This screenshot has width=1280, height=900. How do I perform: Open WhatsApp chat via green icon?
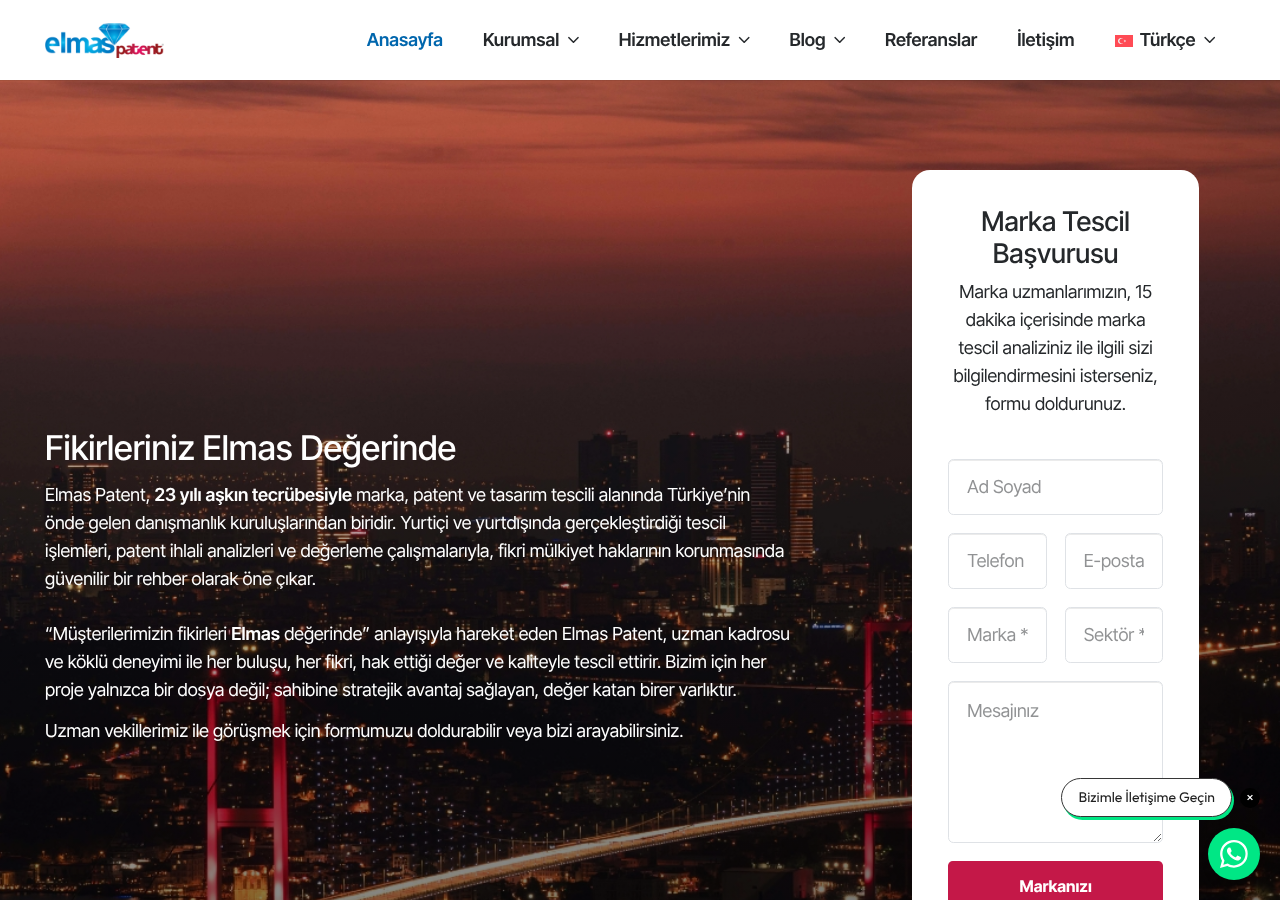(x=1234, y=854)
